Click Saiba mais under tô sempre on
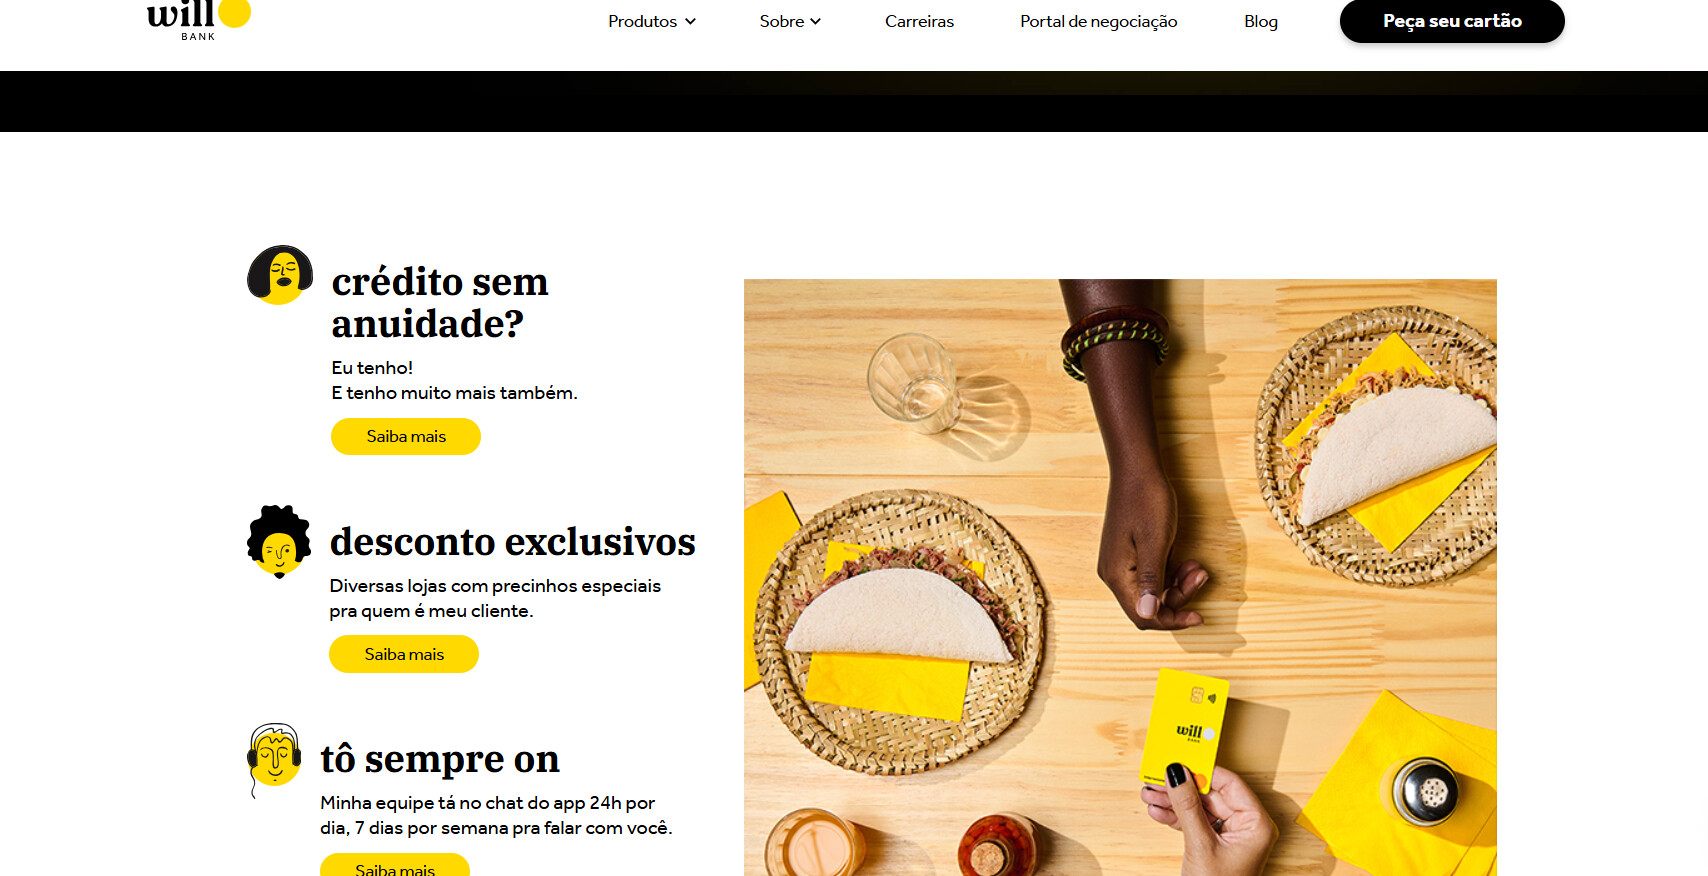This screenshot has height=876, width=1708. click(395, 865)
